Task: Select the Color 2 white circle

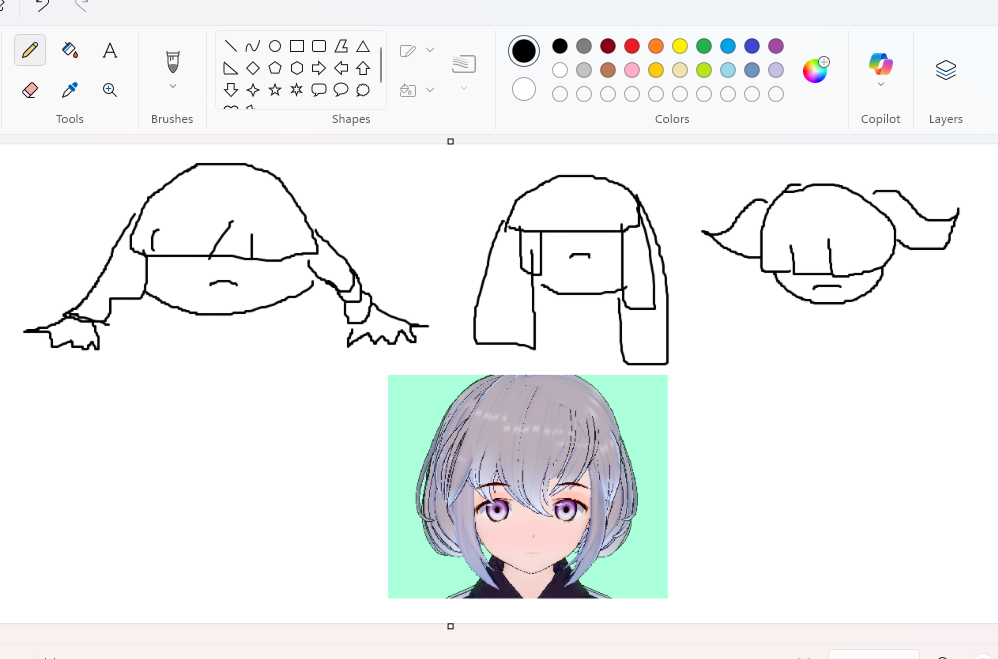Action: coord(524,89)
